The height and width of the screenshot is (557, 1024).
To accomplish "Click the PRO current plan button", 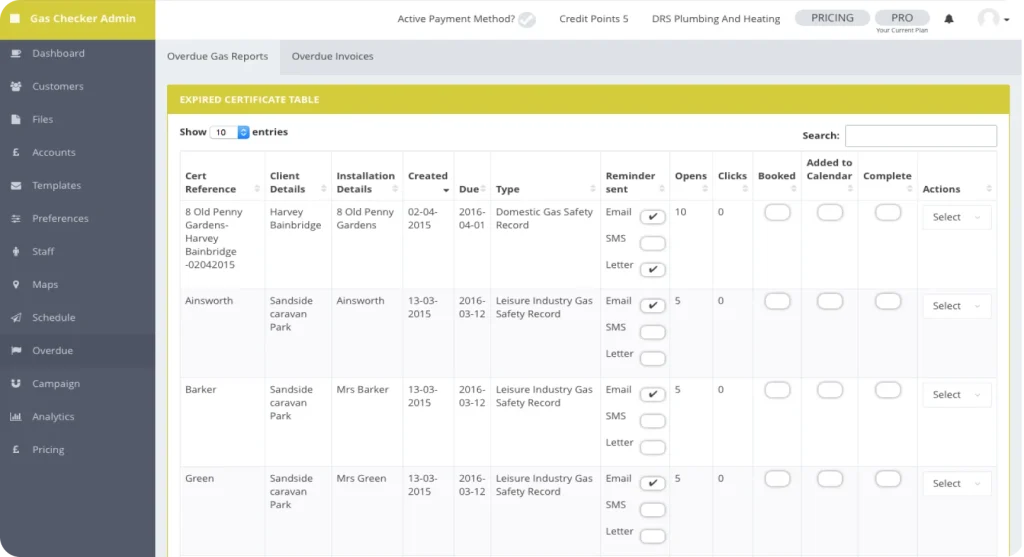I will (x=901, y=18).
